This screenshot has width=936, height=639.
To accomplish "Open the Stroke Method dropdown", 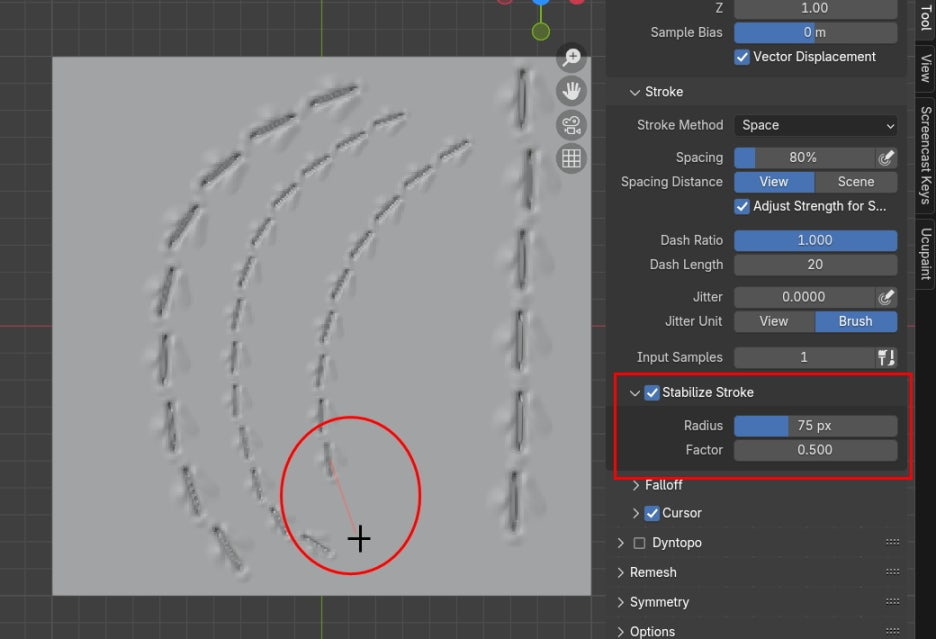I will 815,125.
